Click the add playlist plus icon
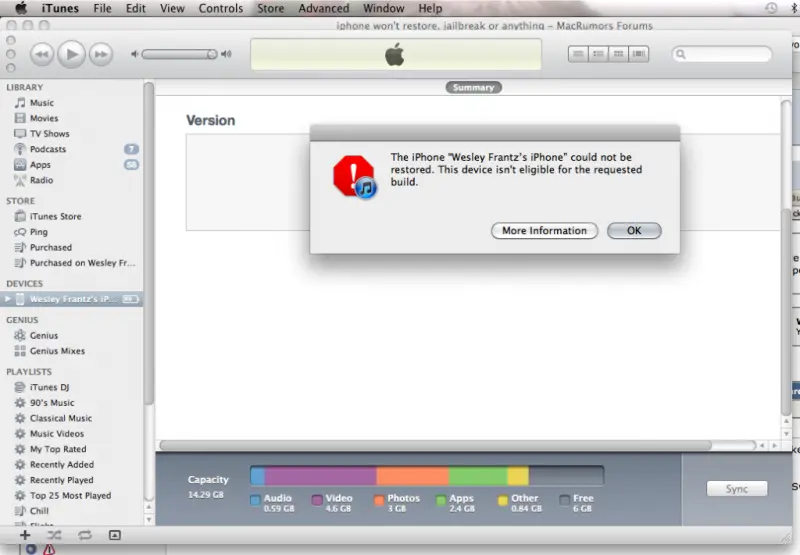The width and height of the screenshot is (800, 555). pos(25,535)
